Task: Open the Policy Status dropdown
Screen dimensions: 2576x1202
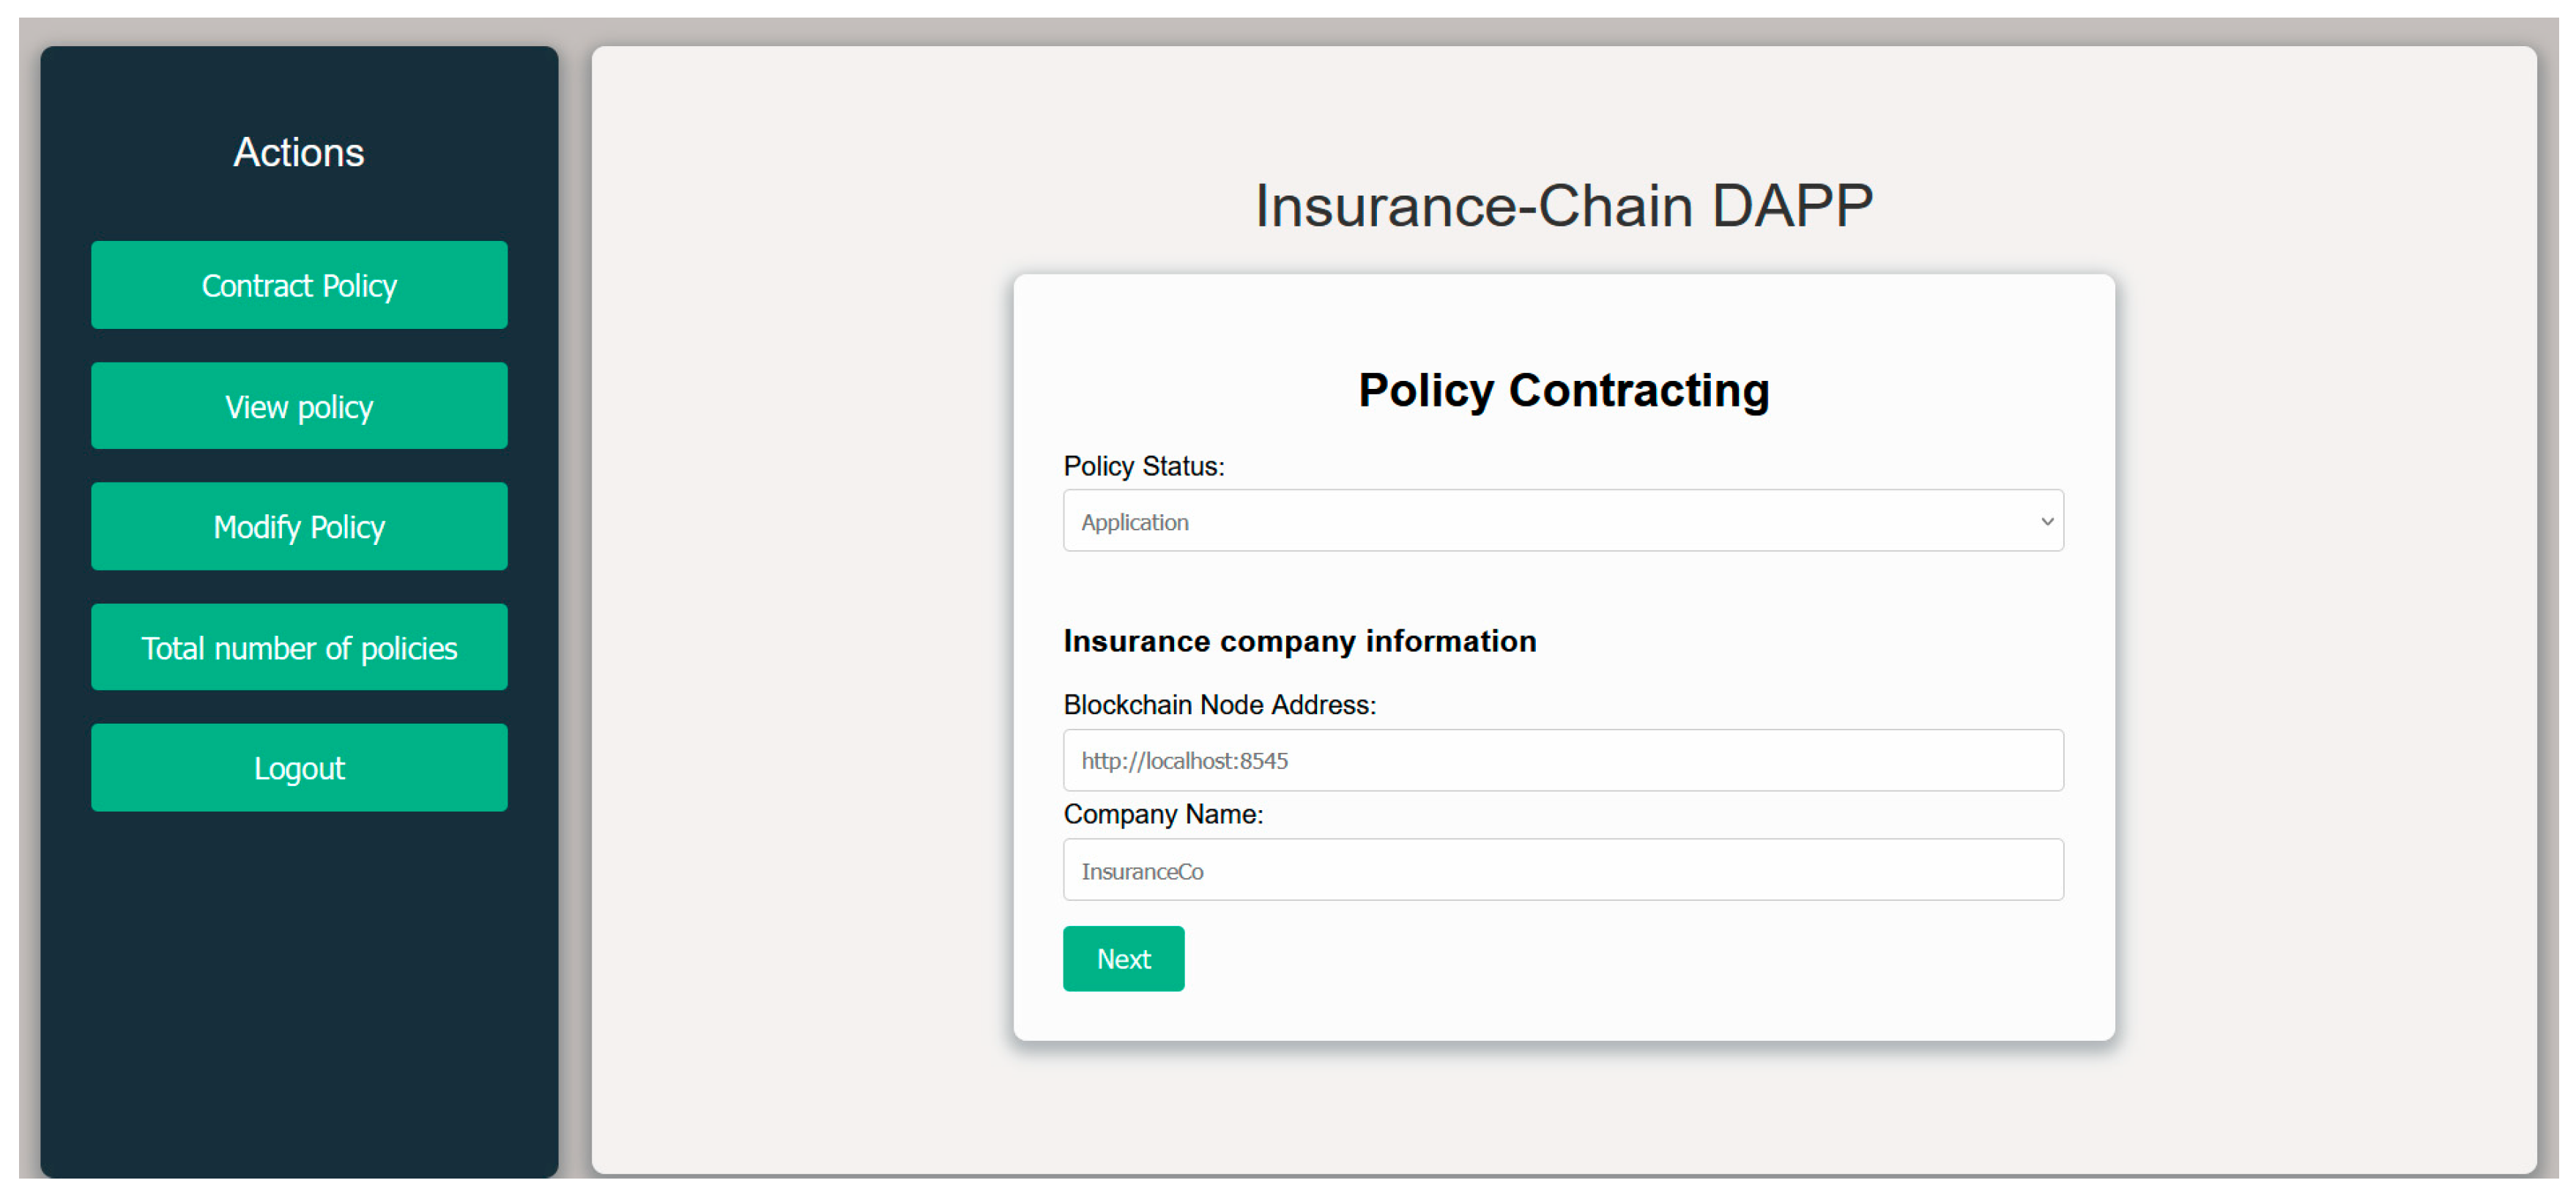Action: pos(1562,521)
